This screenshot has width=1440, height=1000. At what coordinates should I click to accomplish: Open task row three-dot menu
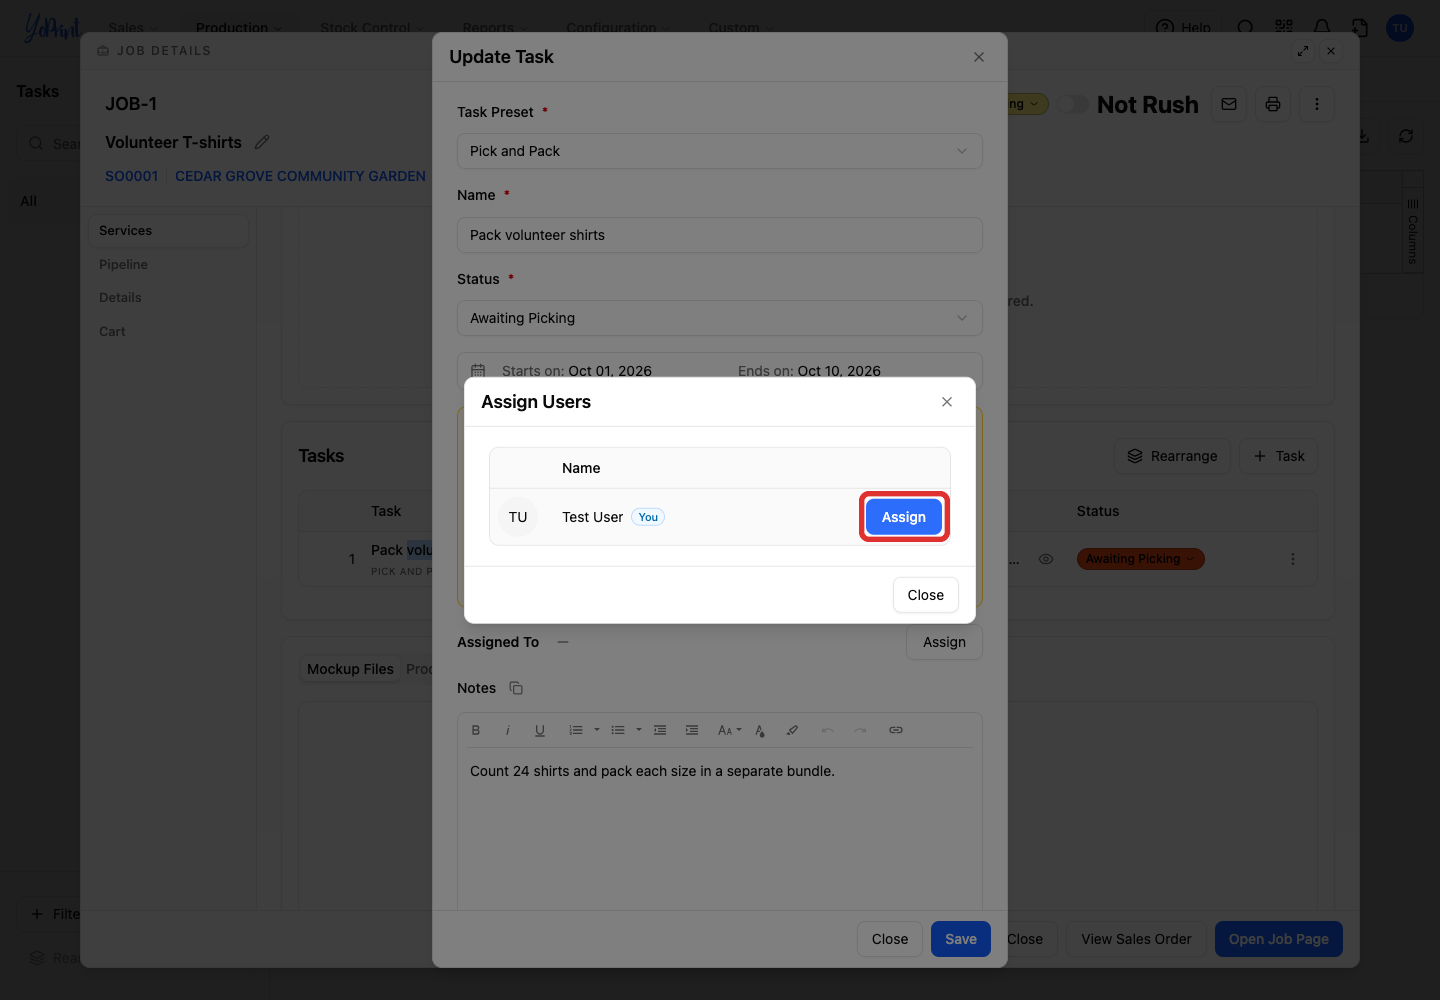click(1293, 559)
